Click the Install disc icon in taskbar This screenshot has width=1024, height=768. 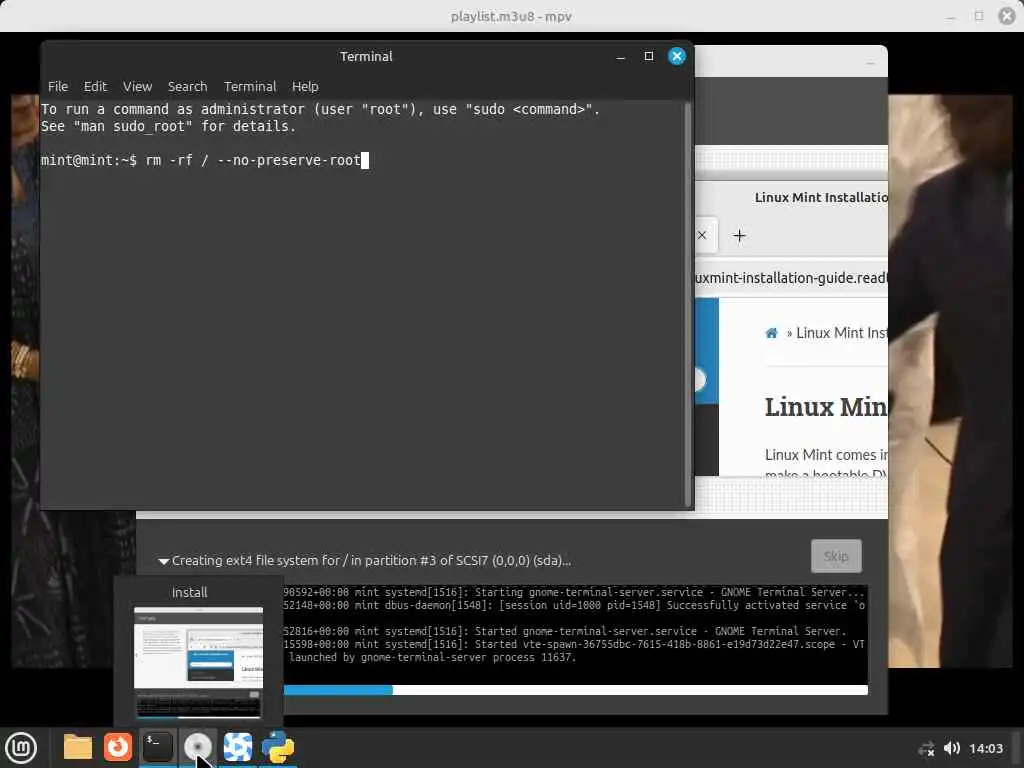coord(197,747)
